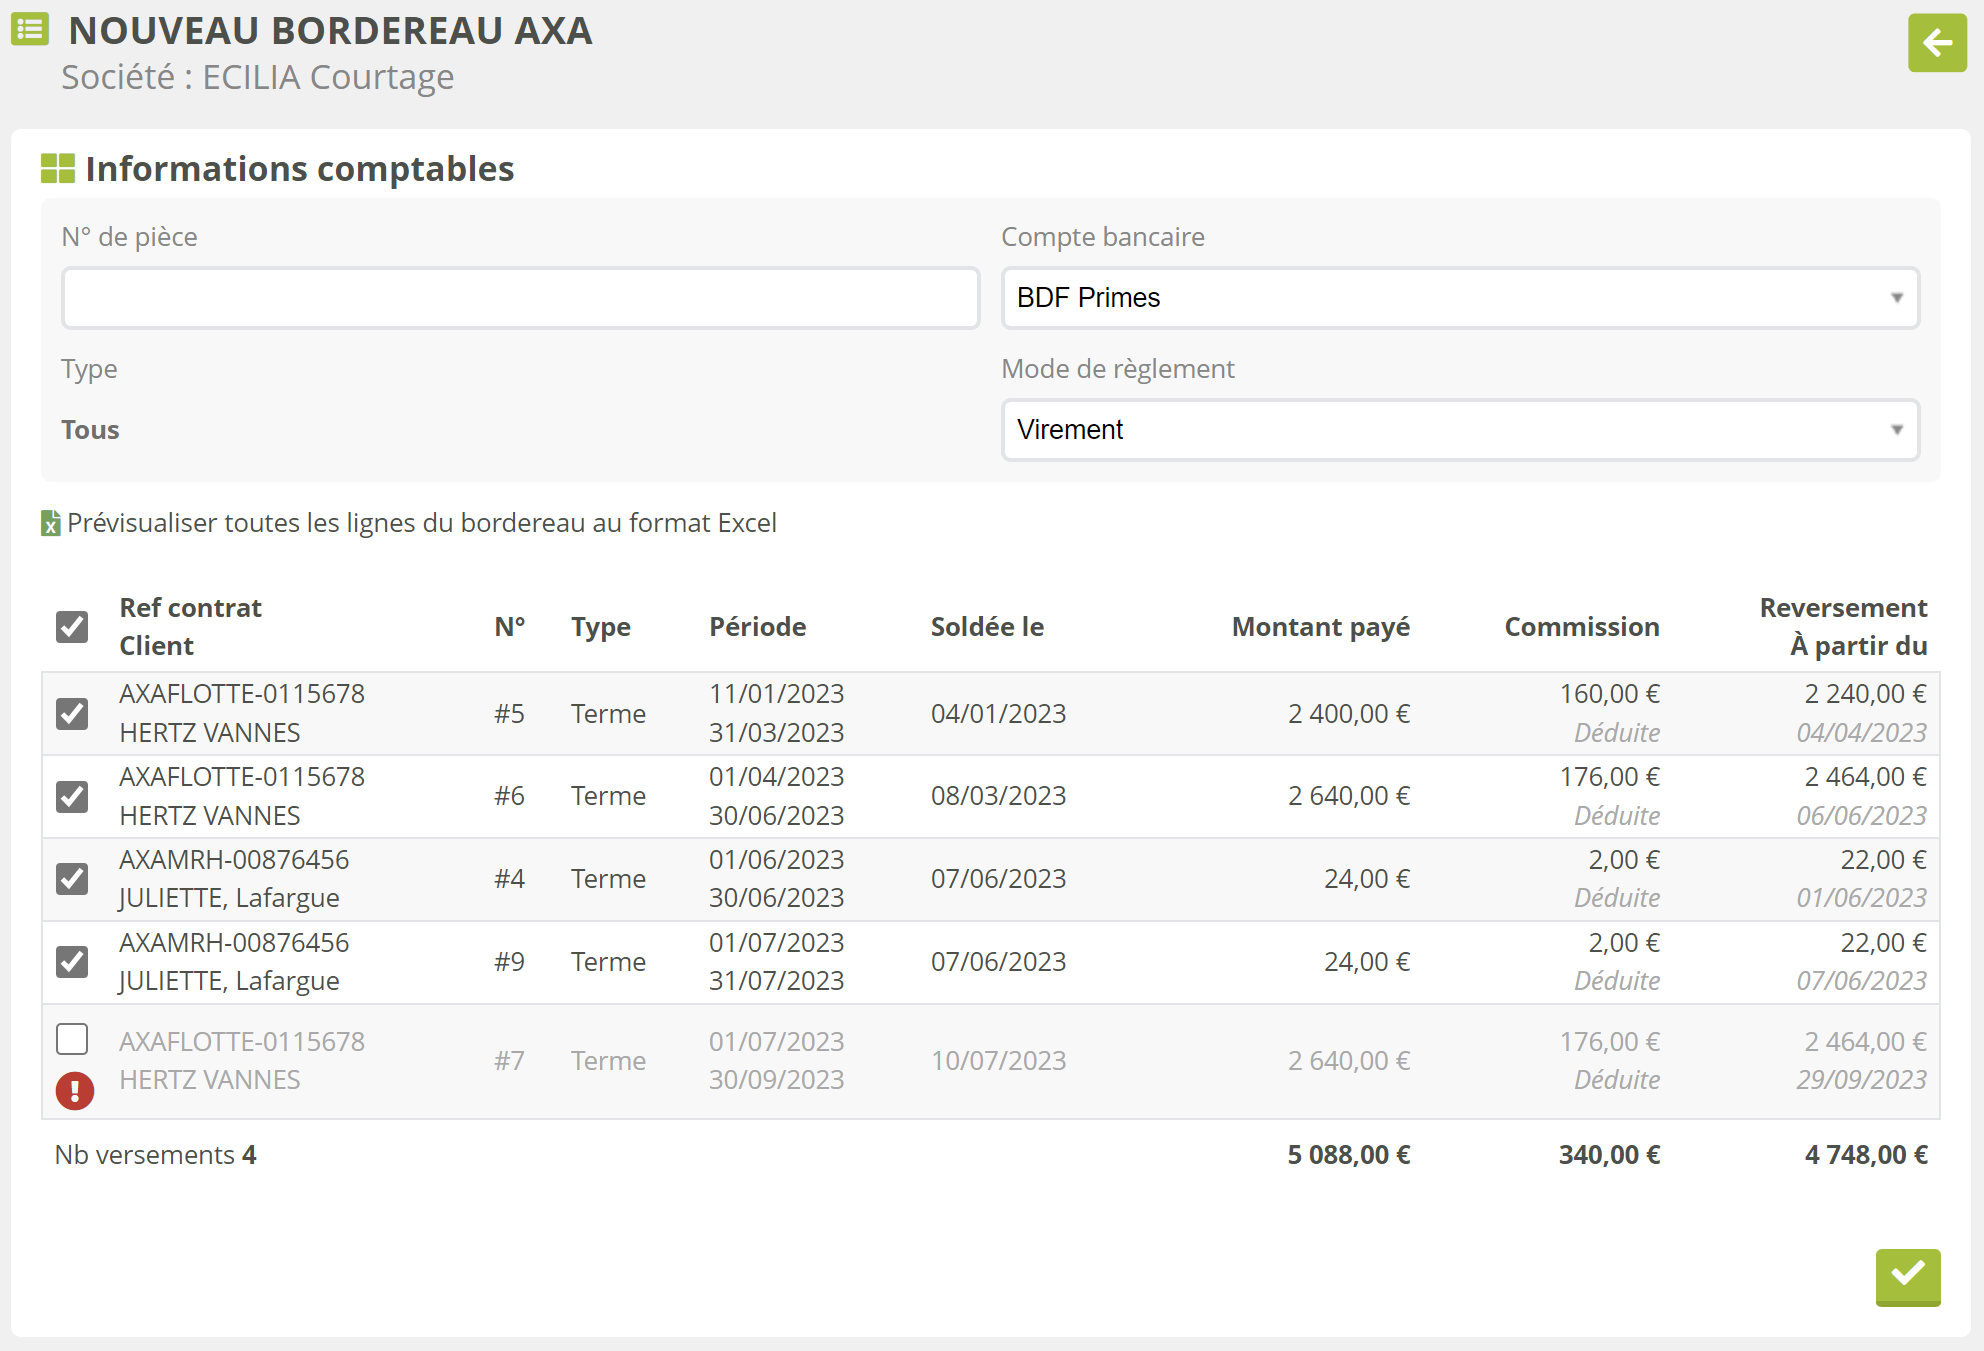Uncheck payment #5 HERTZ VANNES row

click(x=72, y=714)
